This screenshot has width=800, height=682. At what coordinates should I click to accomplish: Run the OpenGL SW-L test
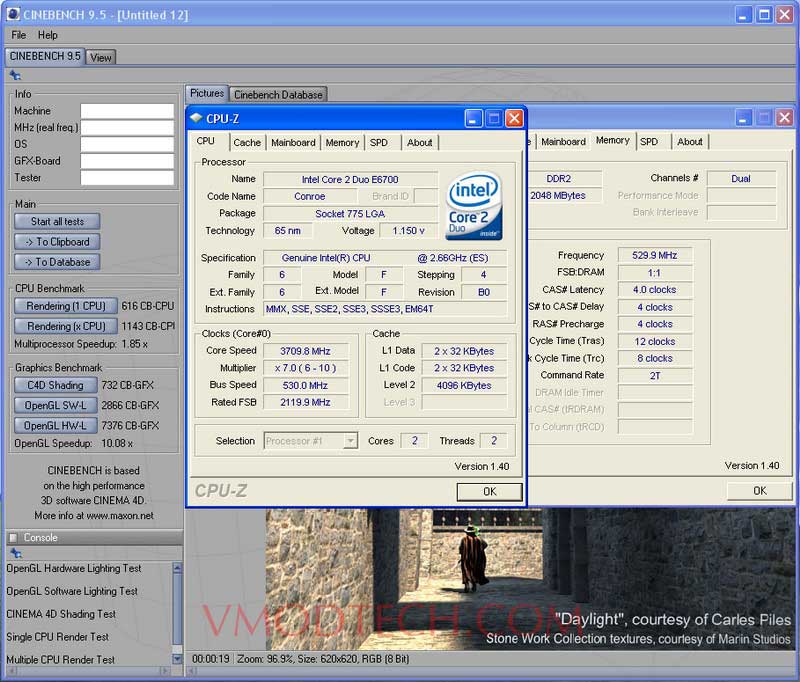(56, 406)
